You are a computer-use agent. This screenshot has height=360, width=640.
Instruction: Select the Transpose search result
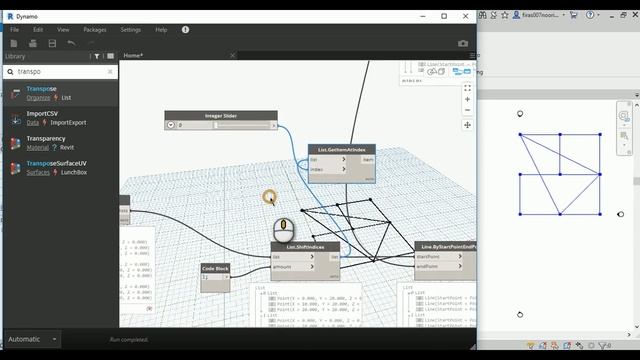pos(60,93)
